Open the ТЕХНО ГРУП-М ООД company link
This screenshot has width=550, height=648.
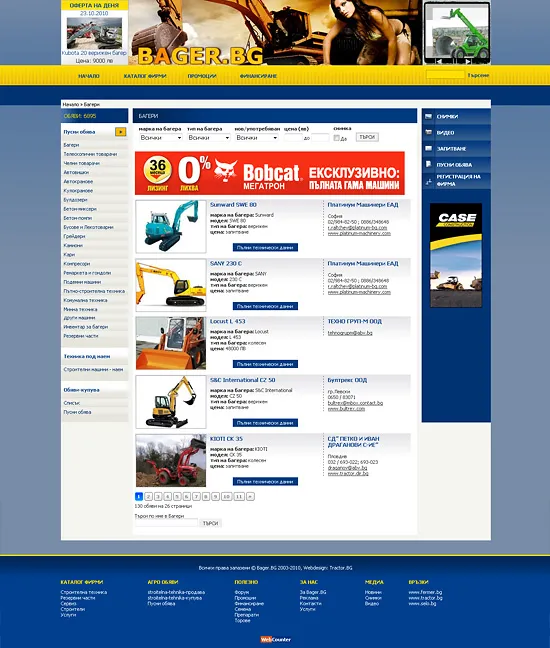point(355,321)
